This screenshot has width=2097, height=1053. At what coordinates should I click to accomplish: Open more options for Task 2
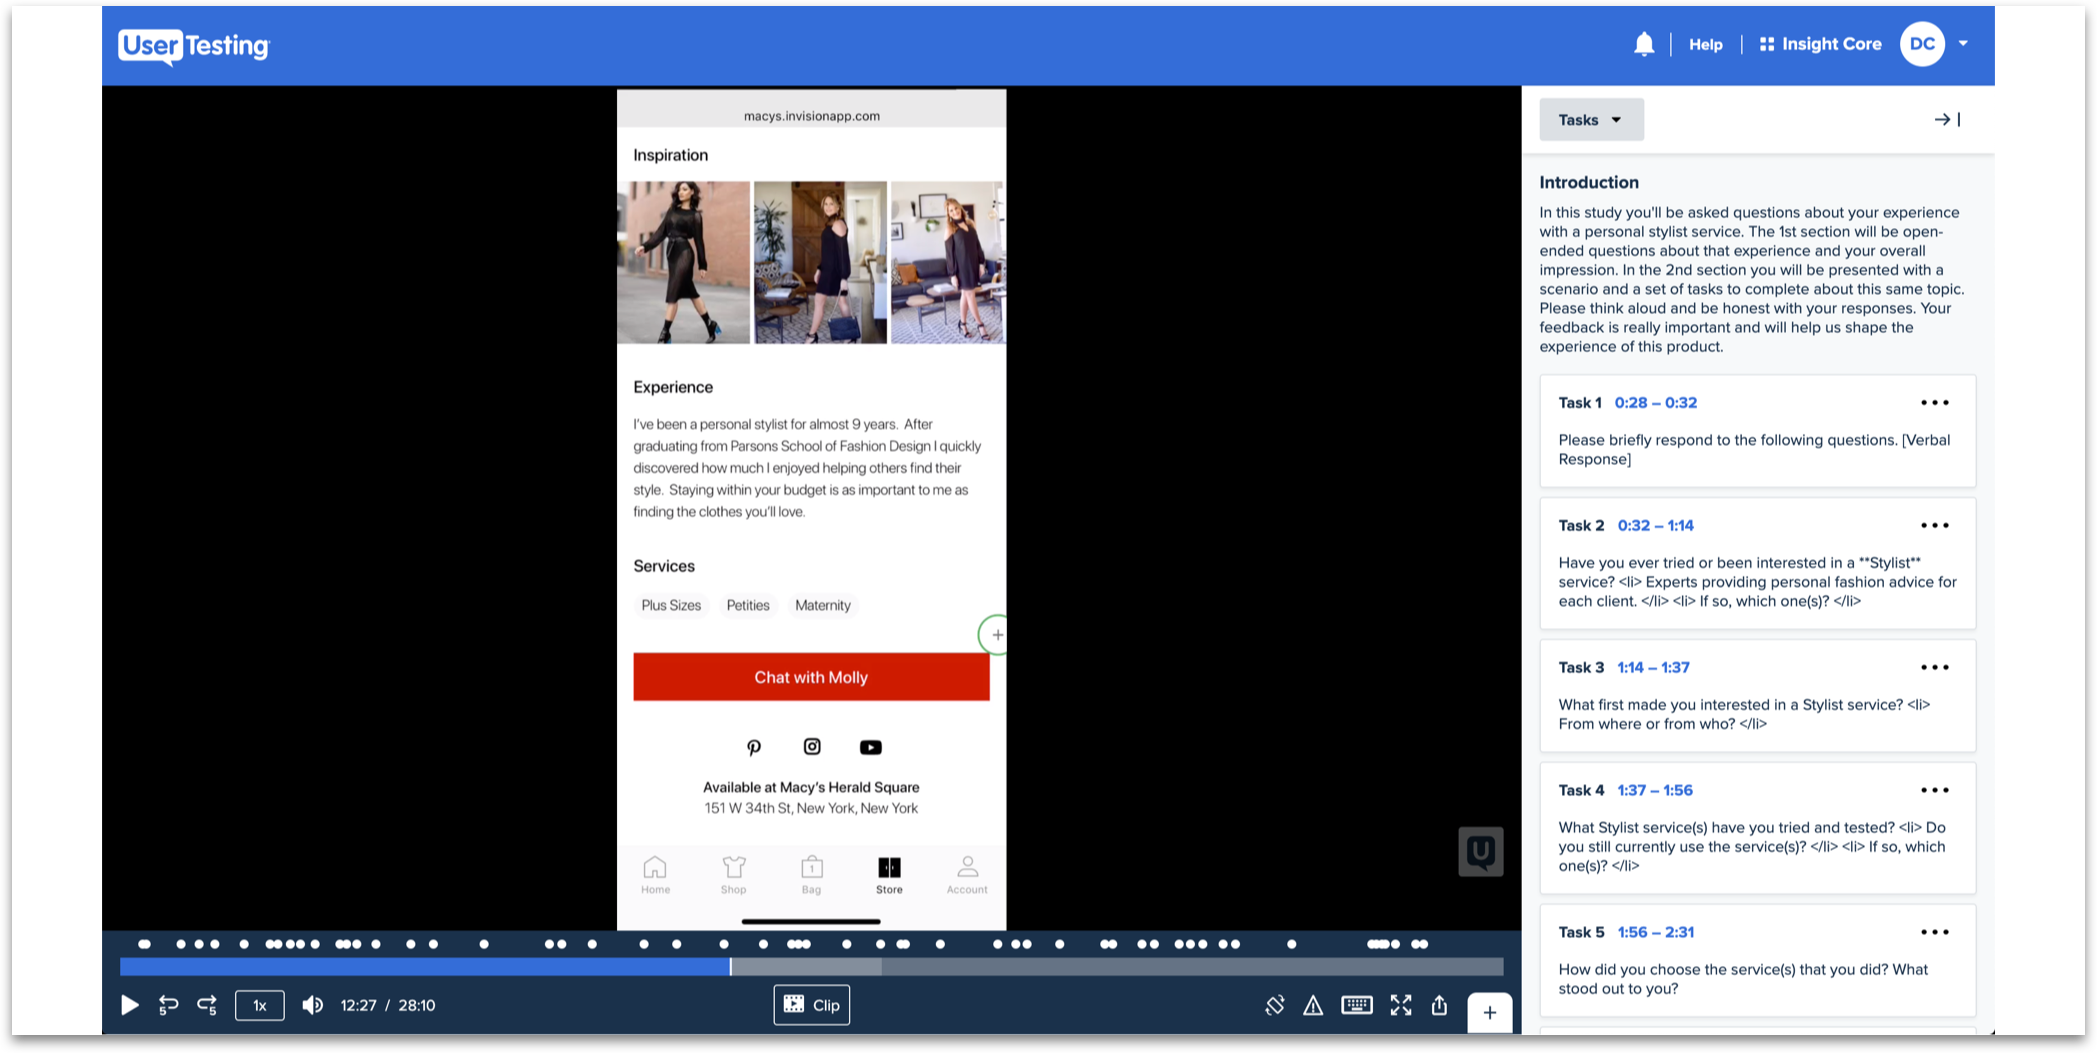[x=1934, y=526]
